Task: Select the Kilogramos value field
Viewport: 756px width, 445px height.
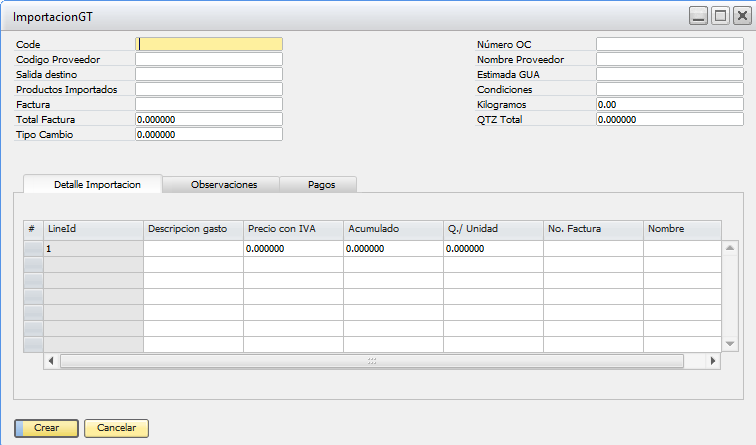Action: 669,104
